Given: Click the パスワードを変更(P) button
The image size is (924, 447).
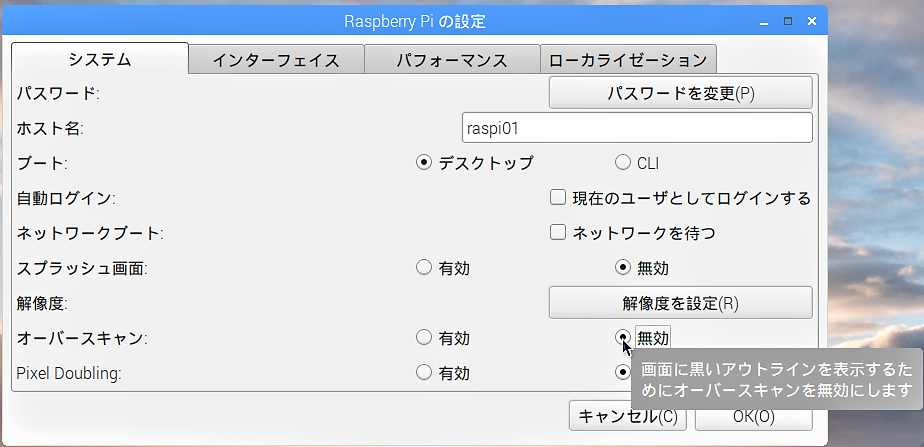Looking at the screenshot, I should pyautogui.click(x=681, y=93).
